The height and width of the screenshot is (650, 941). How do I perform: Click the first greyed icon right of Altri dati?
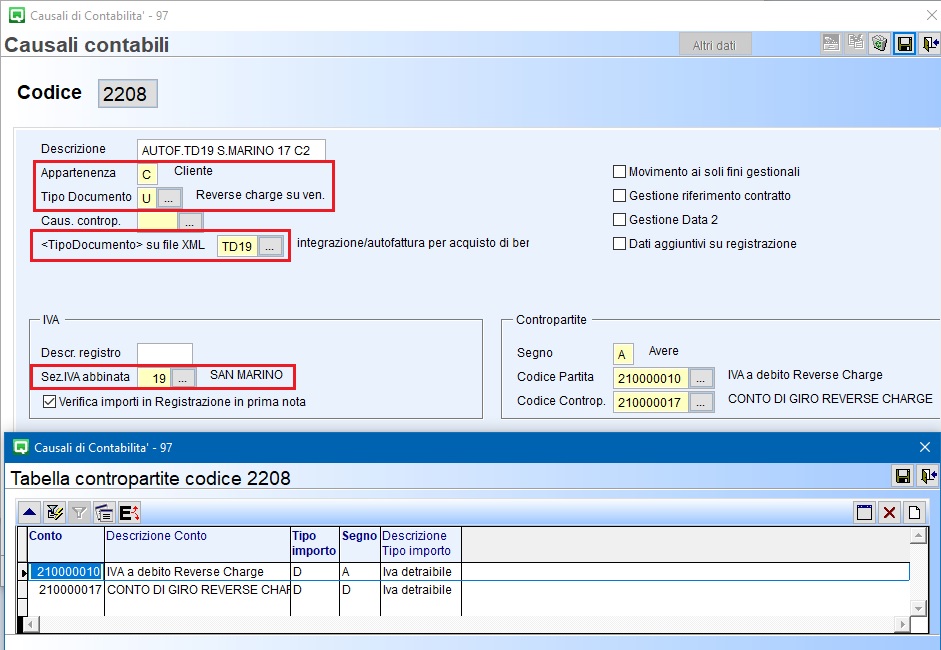(831, 43)
